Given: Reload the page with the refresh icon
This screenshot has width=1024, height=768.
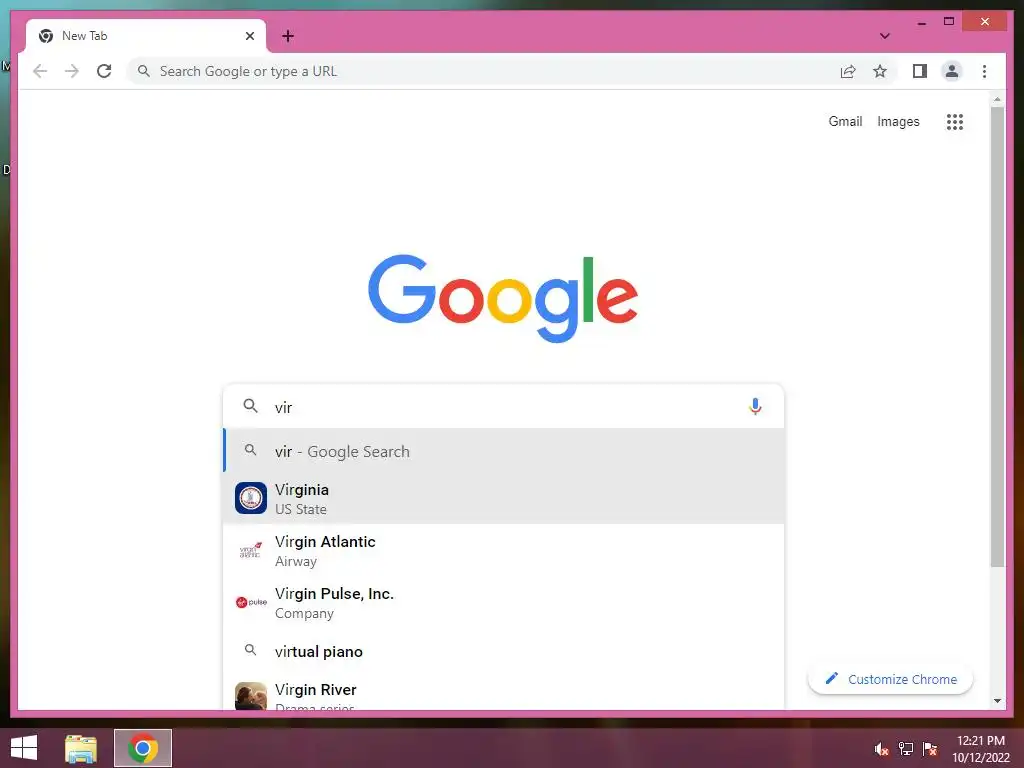Looking at the screenshot, I should pyautogui.click(x=104, y=71).
